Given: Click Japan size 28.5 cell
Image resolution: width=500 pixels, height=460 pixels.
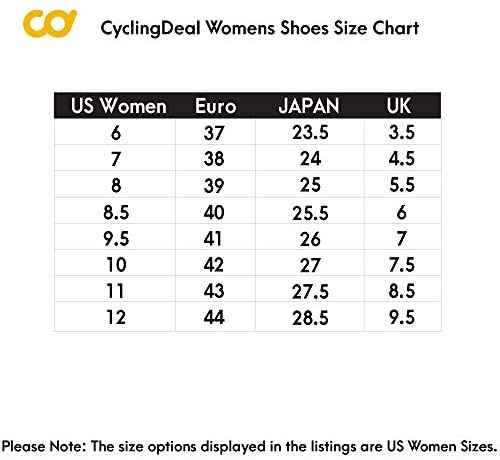Looking at the screenshot, I should point(310,317).
